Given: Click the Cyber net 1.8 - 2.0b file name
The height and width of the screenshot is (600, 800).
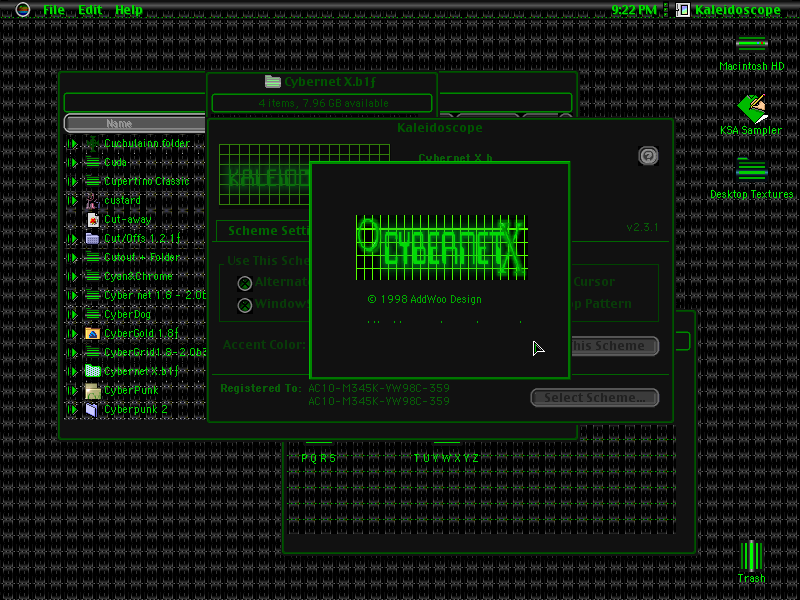Looking at the screenshot, I should tap(155, 295).
